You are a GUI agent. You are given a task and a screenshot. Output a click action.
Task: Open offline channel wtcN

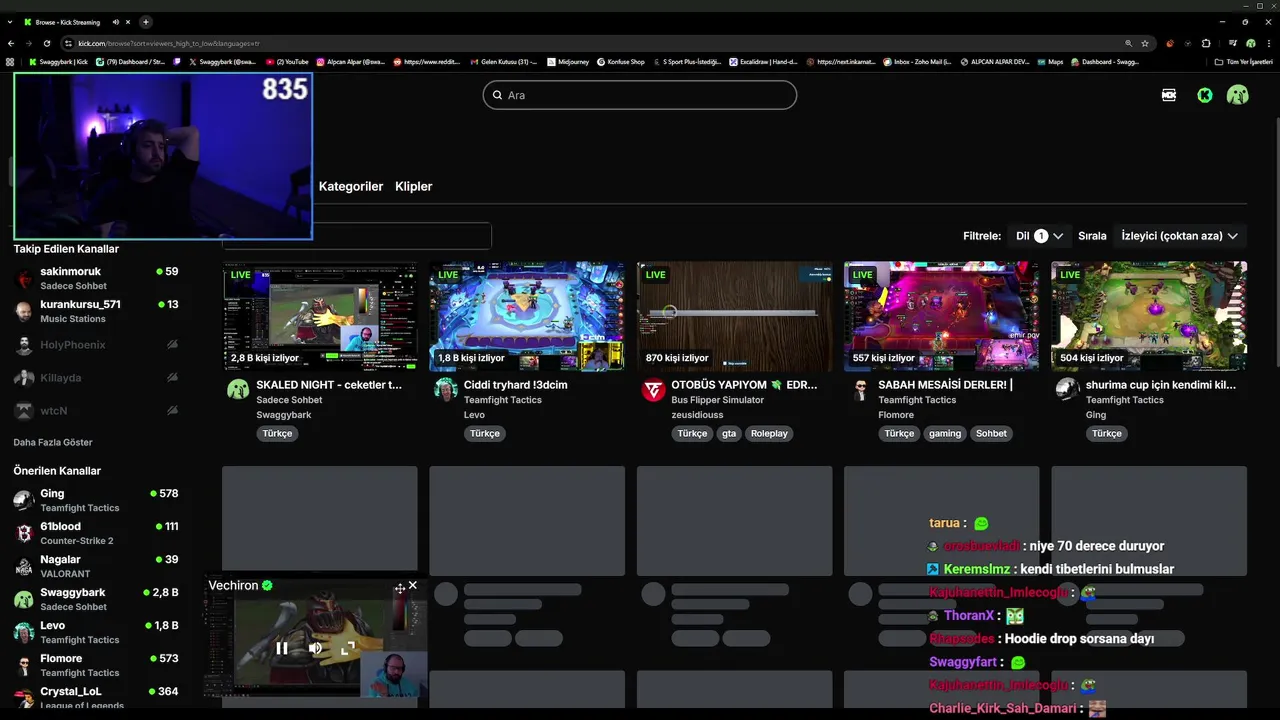pos(96,411)
